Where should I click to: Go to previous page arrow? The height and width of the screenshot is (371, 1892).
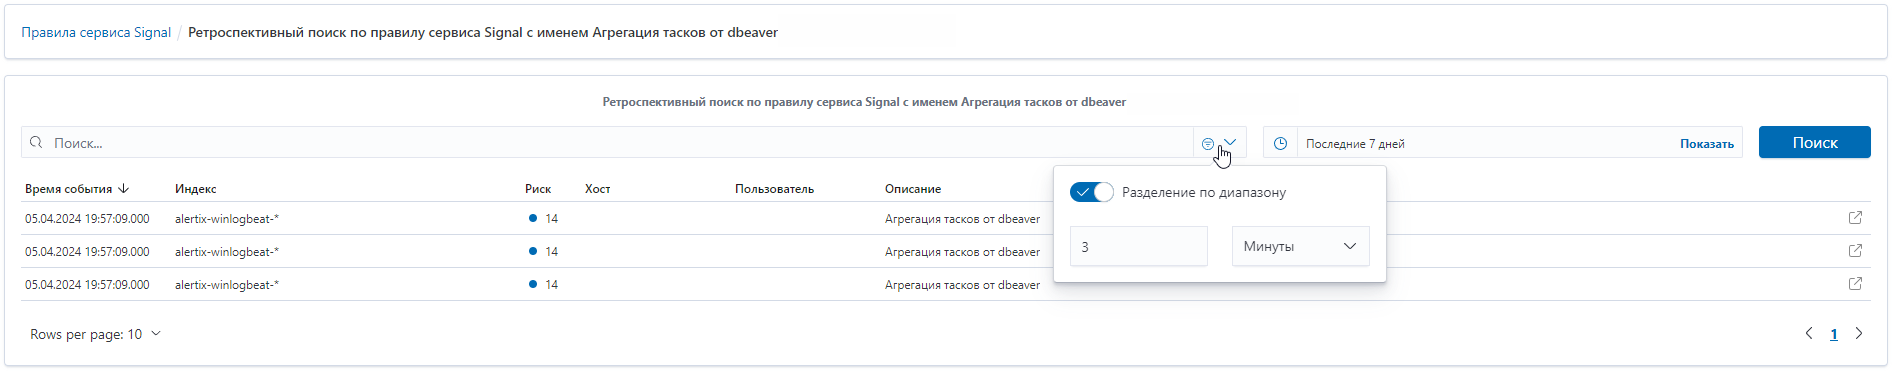tap(1809, 334)
